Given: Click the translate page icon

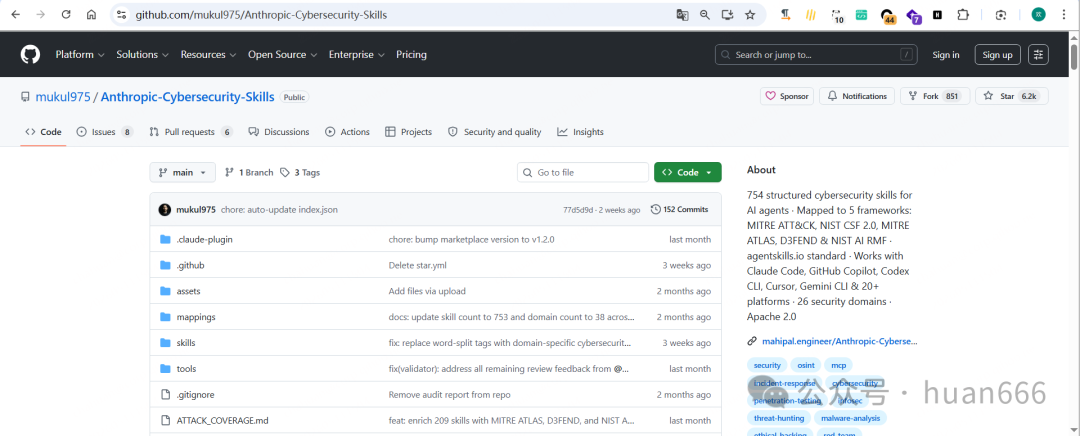Looking at the screenshot, I should 682,14.
